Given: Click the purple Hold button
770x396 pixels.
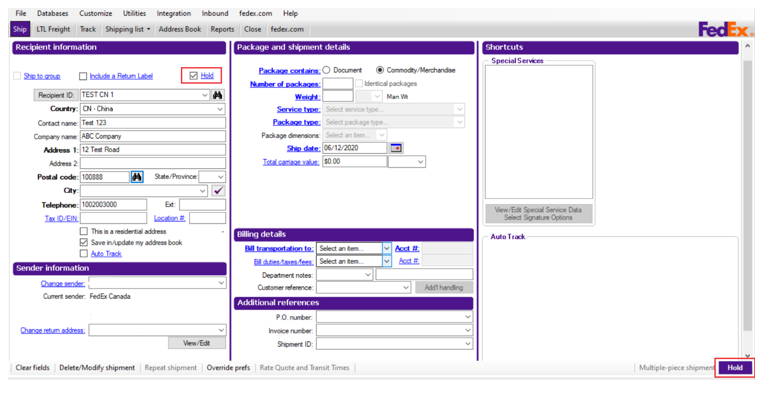Looking at the screenshot, I should [735, 368].
